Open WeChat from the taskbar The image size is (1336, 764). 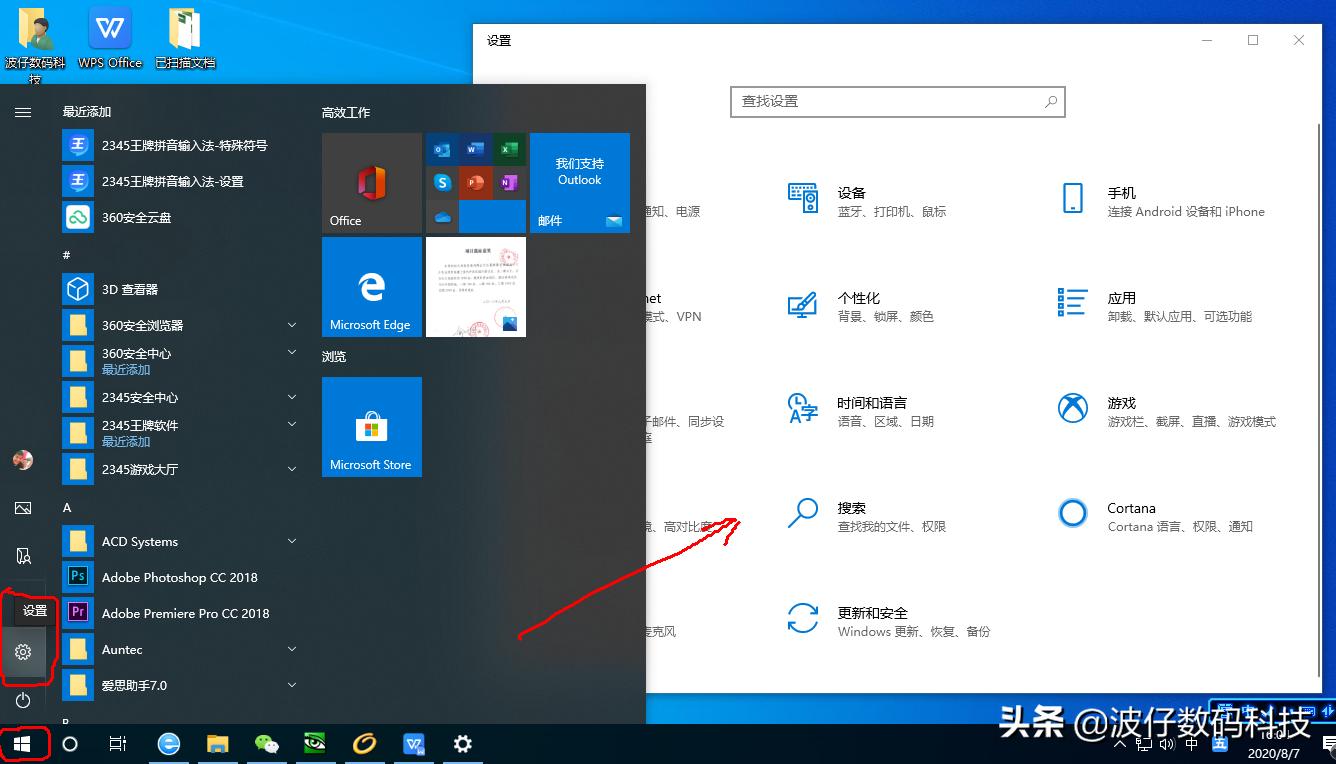266,744
